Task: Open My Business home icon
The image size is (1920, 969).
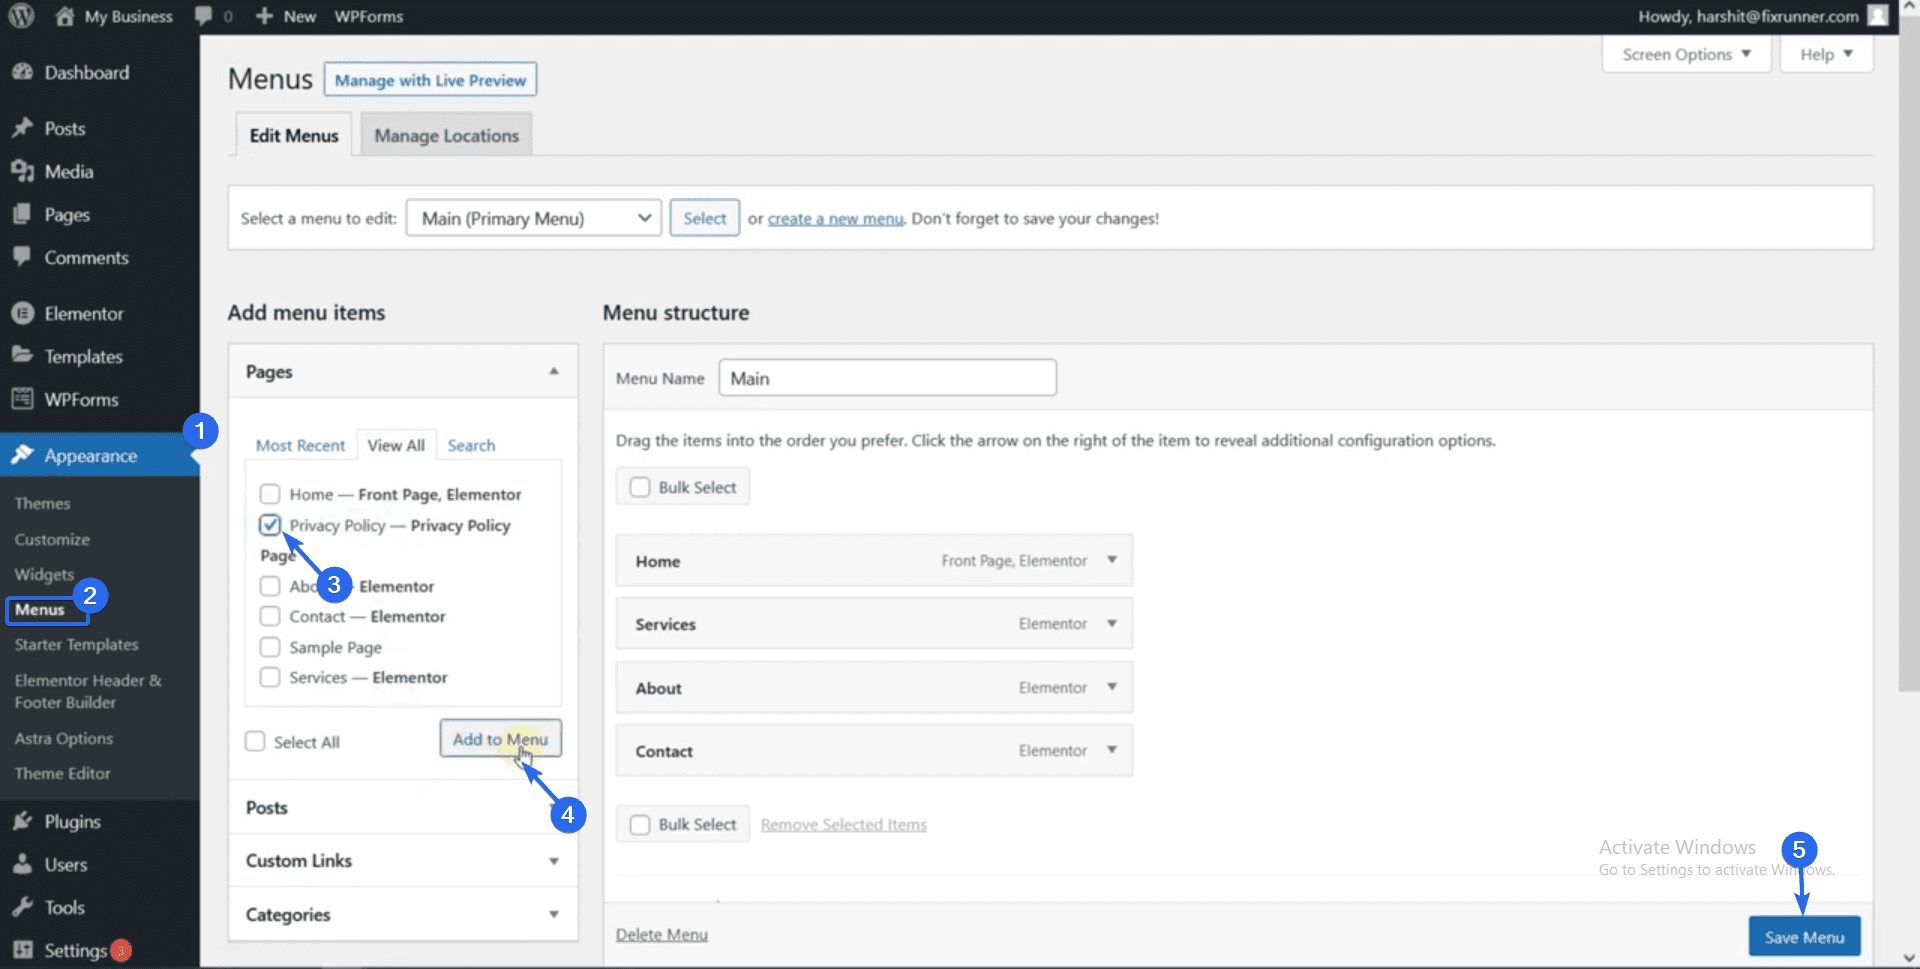Action: [x=65, y=16]
